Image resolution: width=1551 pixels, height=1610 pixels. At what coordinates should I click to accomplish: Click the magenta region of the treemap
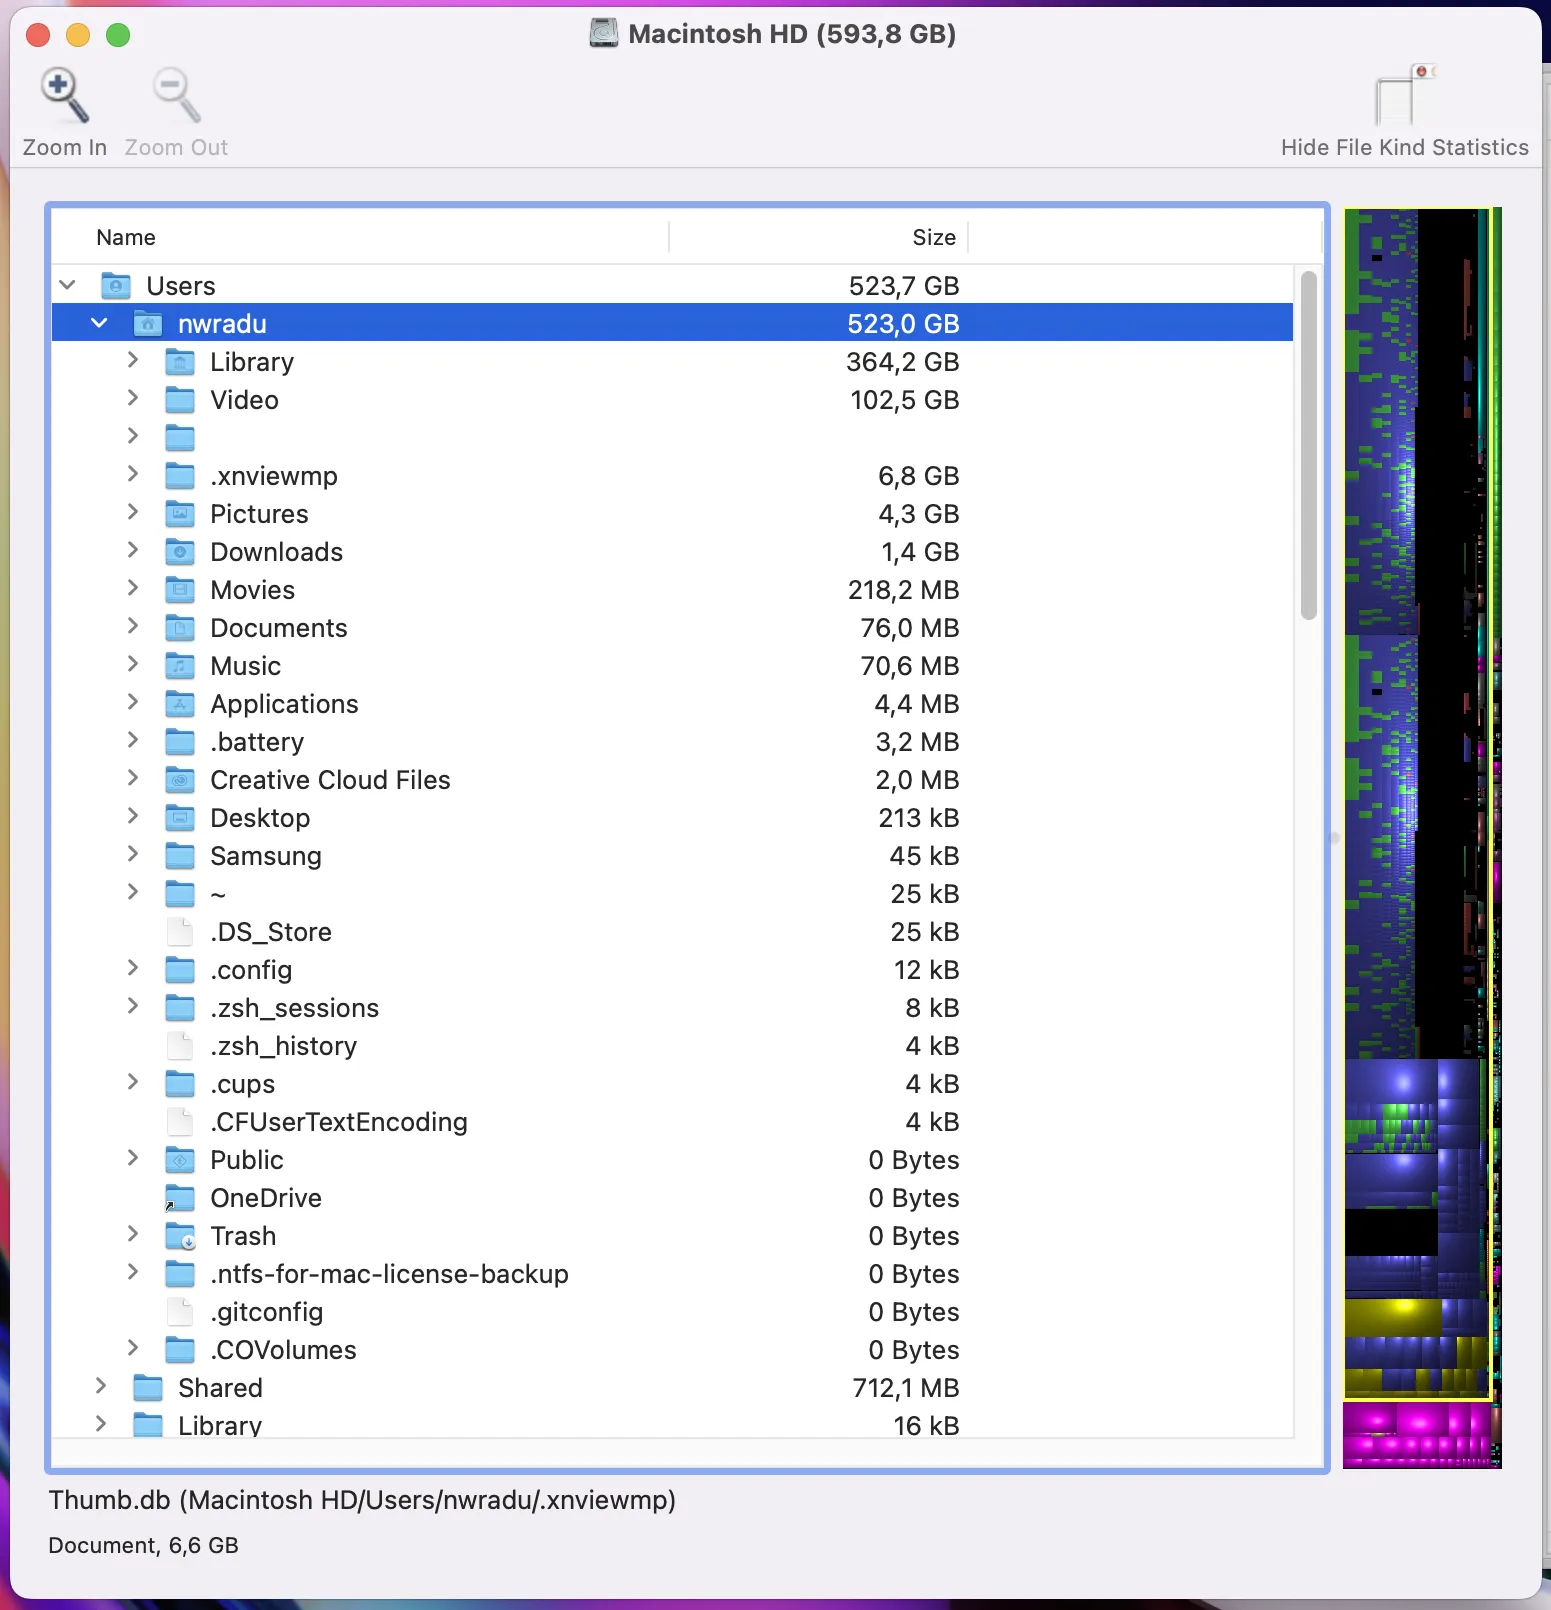(1417, 1435)
